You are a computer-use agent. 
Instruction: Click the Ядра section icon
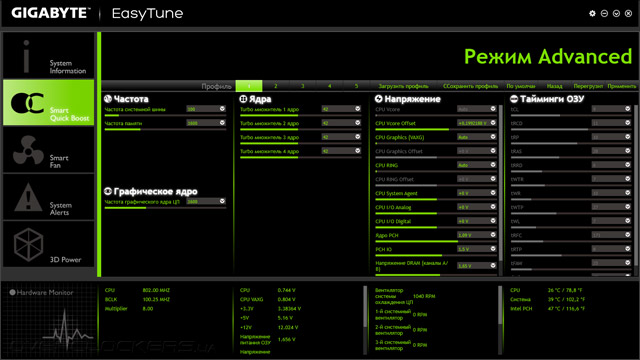[x=243, y=99]
